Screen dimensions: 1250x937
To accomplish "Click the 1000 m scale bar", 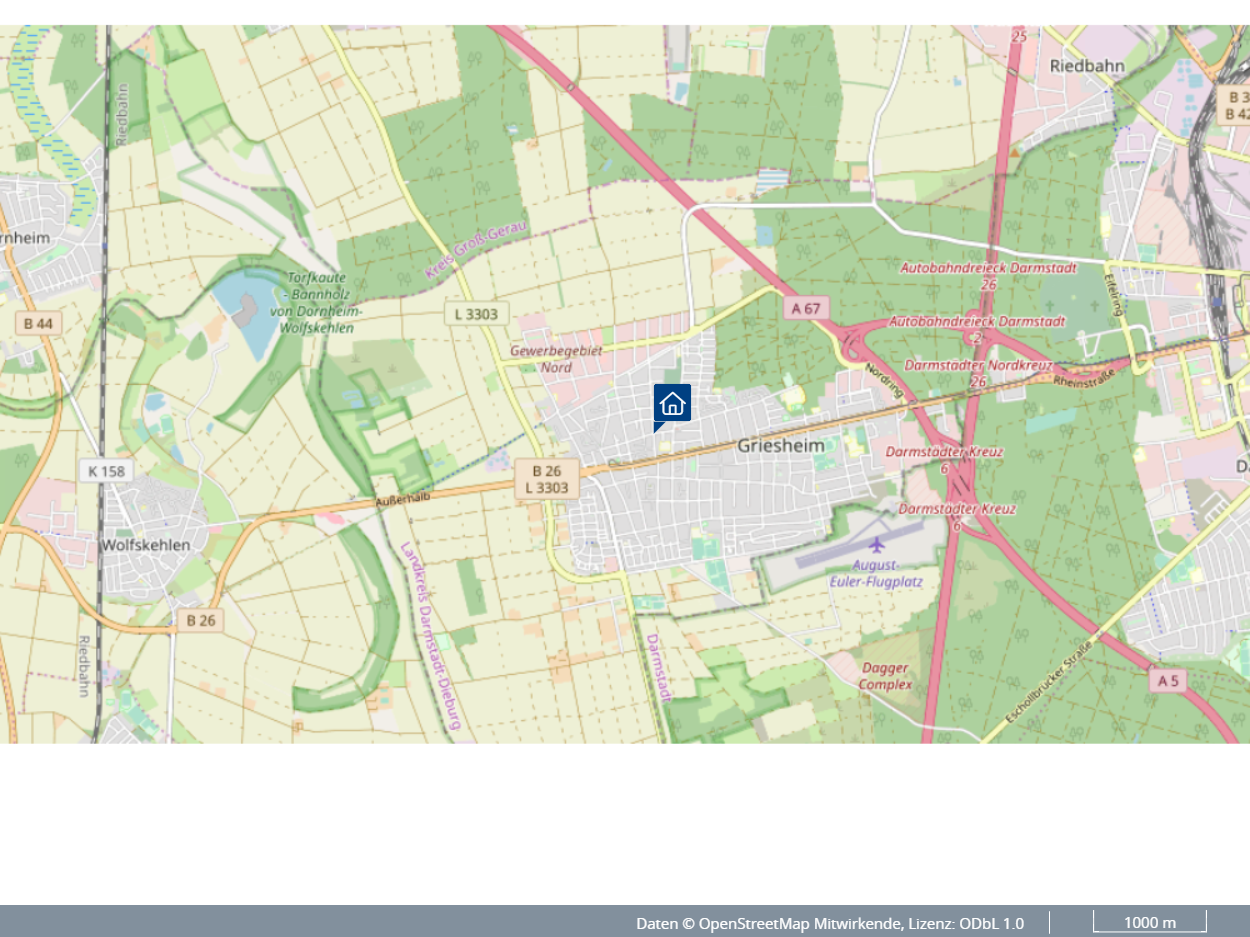I will click(x=1149, y=922).
